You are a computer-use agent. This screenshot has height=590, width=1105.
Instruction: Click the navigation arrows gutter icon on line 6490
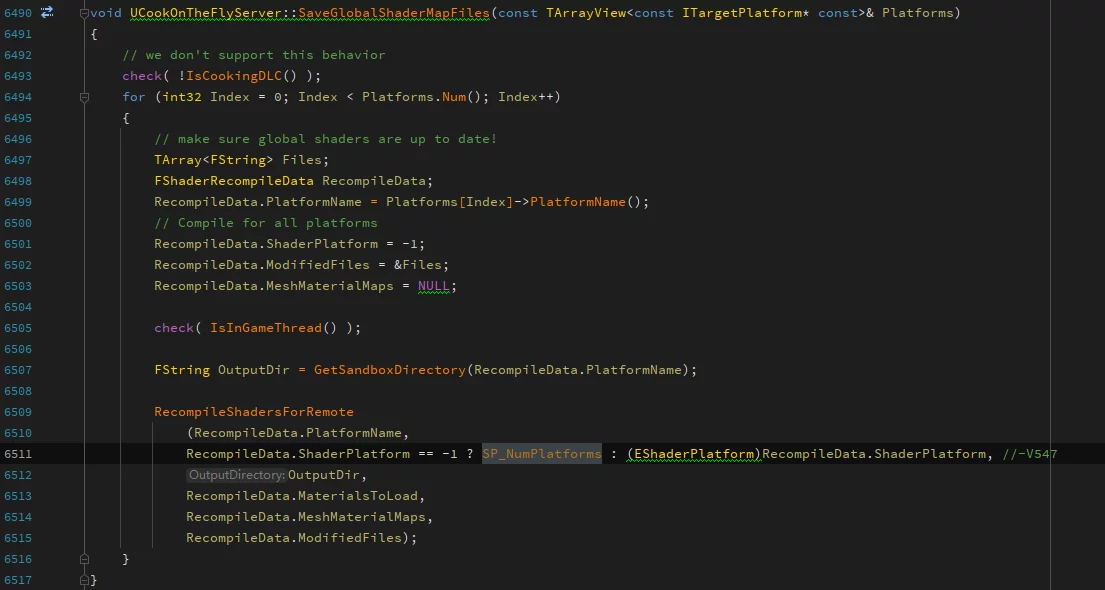point(47,13)
